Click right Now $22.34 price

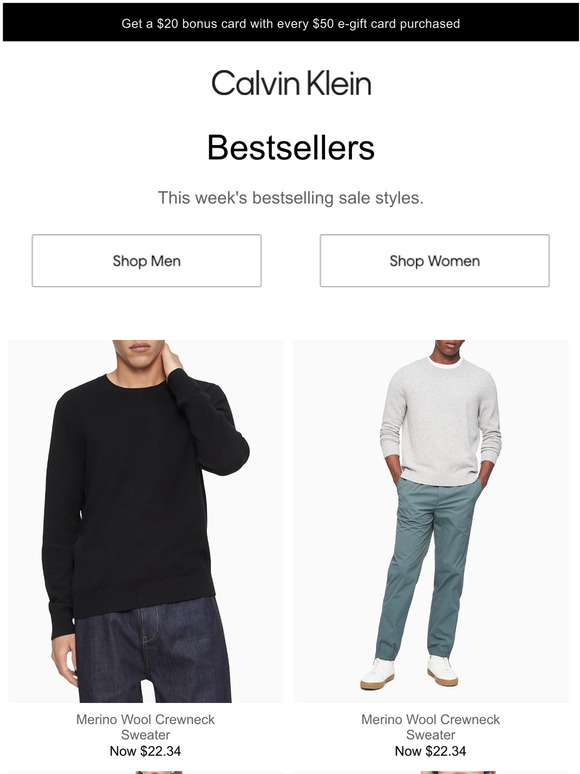click(430, 751)
